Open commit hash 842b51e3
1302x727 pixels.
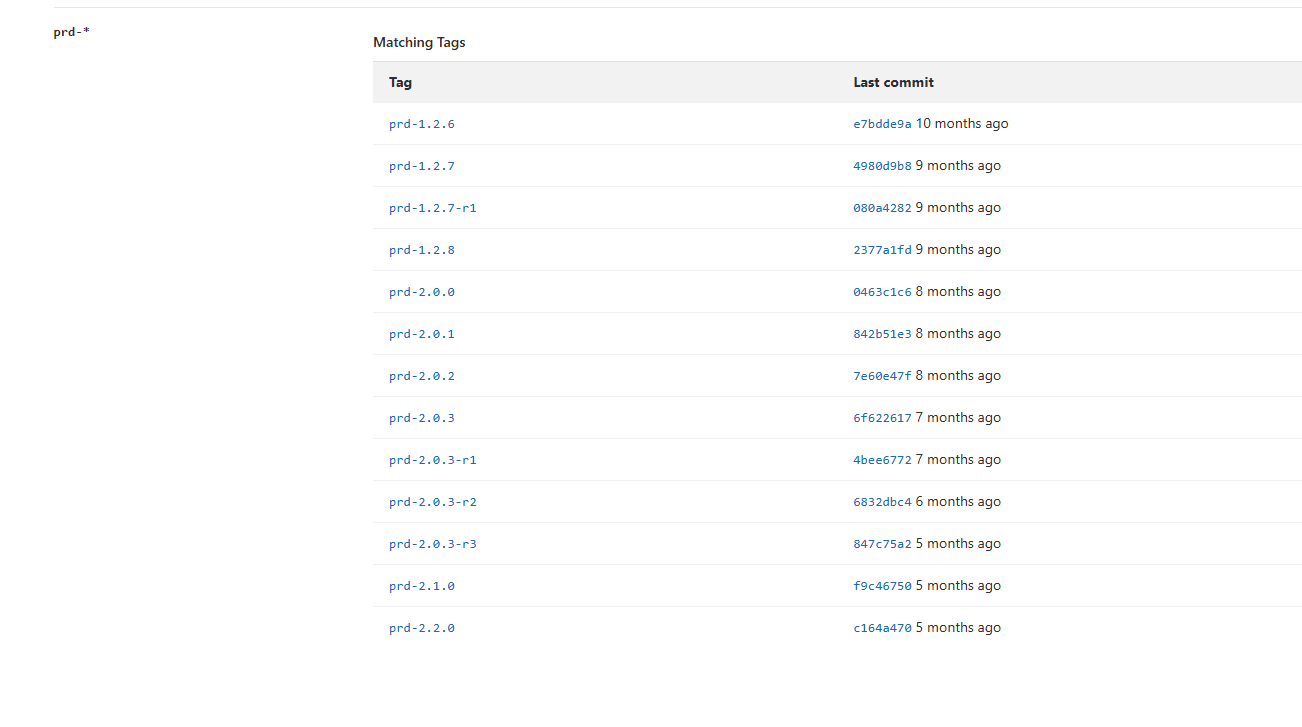pyautogui.click(x=882, y=334)
